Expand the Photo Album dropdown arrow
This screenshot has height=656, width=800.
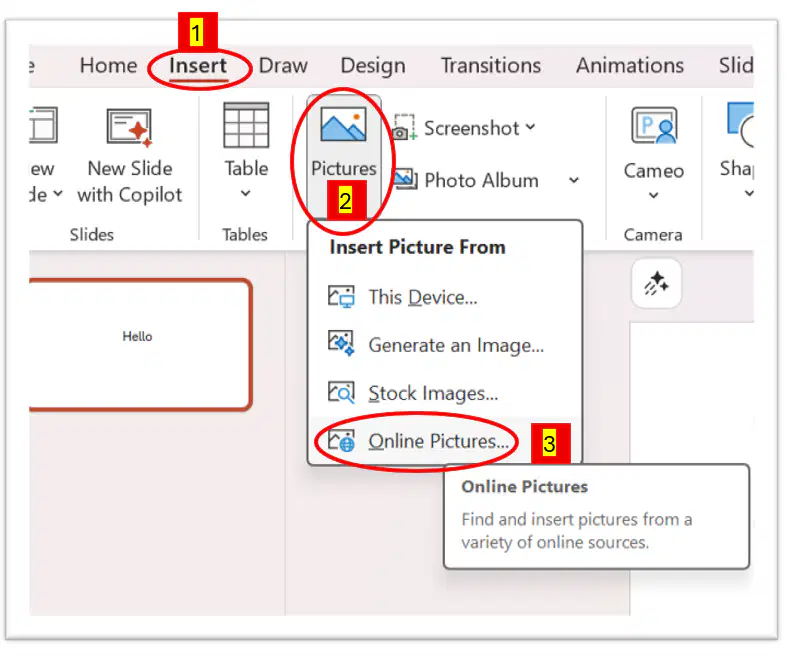[x=574, y=180]
